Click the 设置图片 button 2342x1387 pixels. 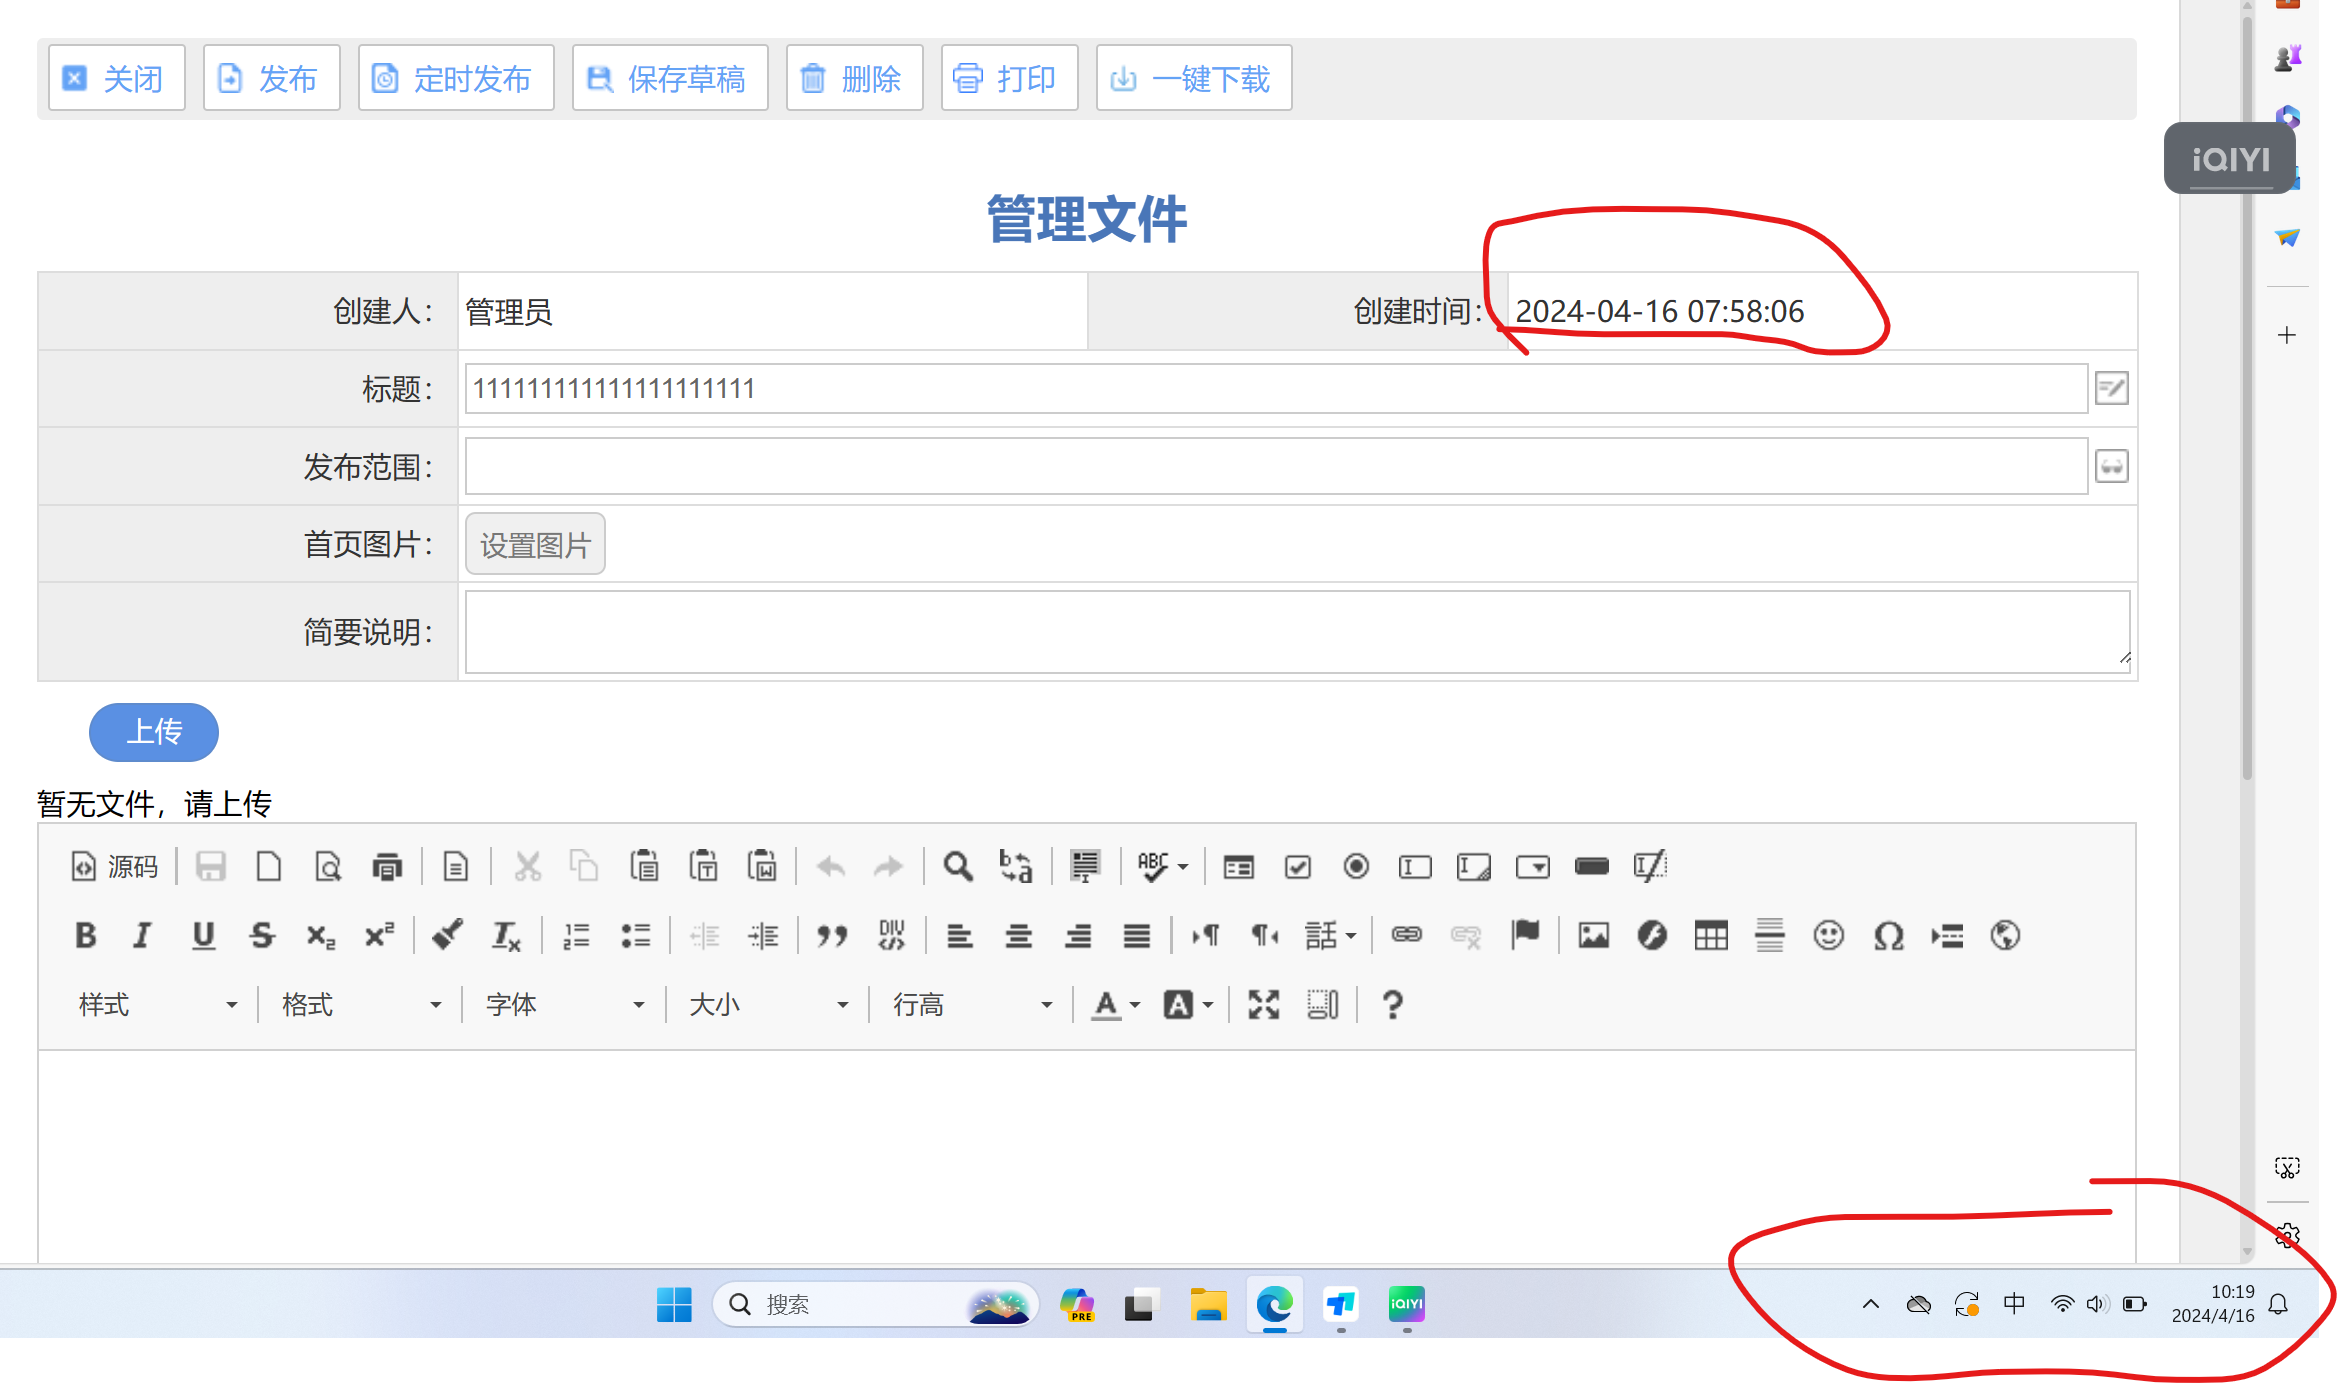tap(535, 545)
